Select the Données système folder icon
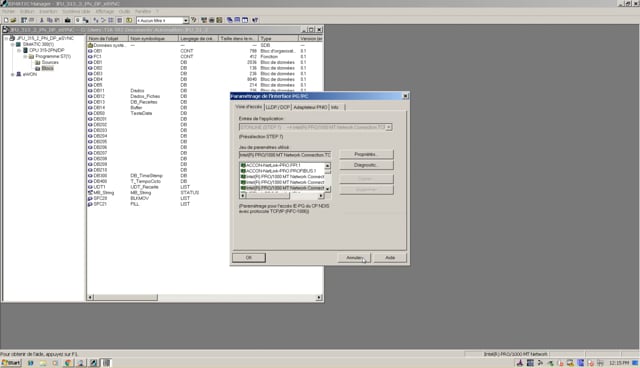 90,45
